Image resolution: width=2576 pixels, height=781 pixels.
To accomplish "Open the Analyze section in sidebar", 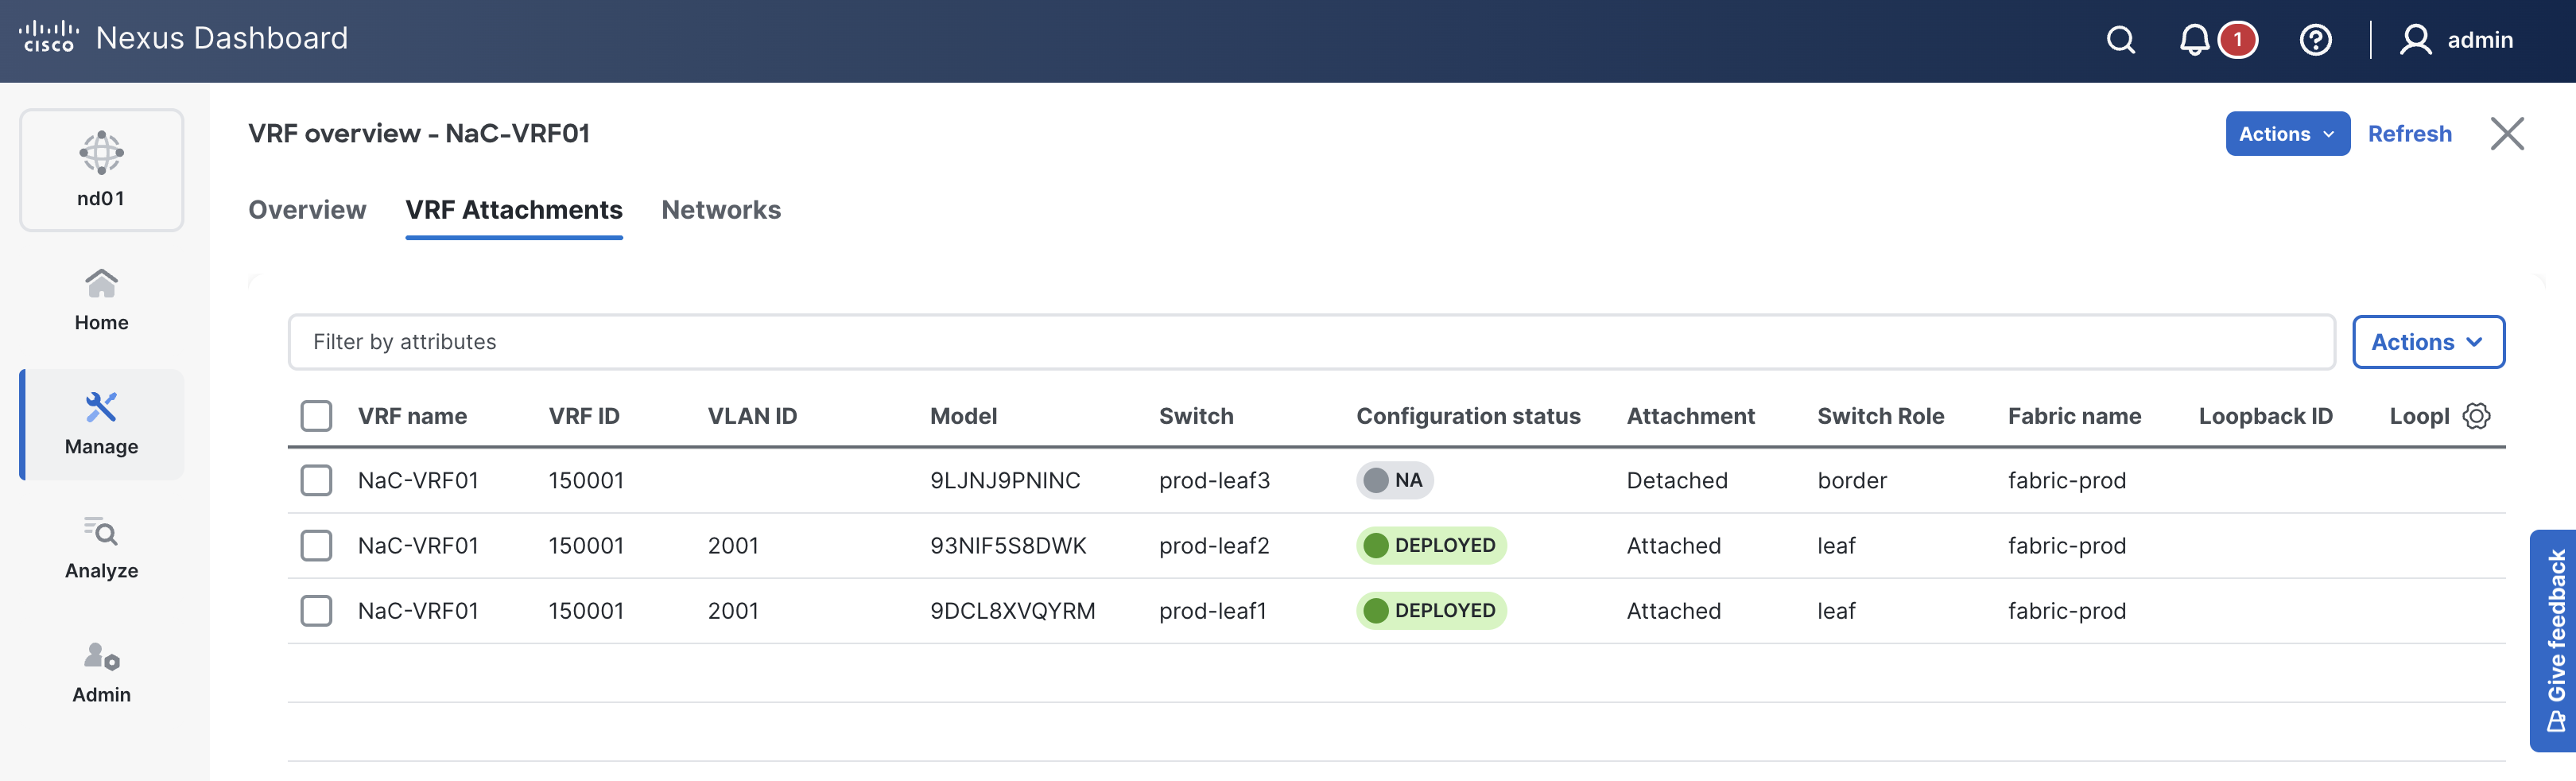I will pyautogui.click(x=101, y=547).
